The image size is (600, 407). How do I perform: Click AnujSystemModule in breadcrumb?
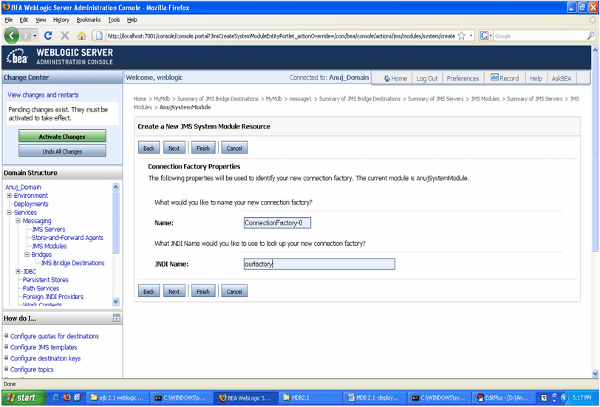[185, 107]
